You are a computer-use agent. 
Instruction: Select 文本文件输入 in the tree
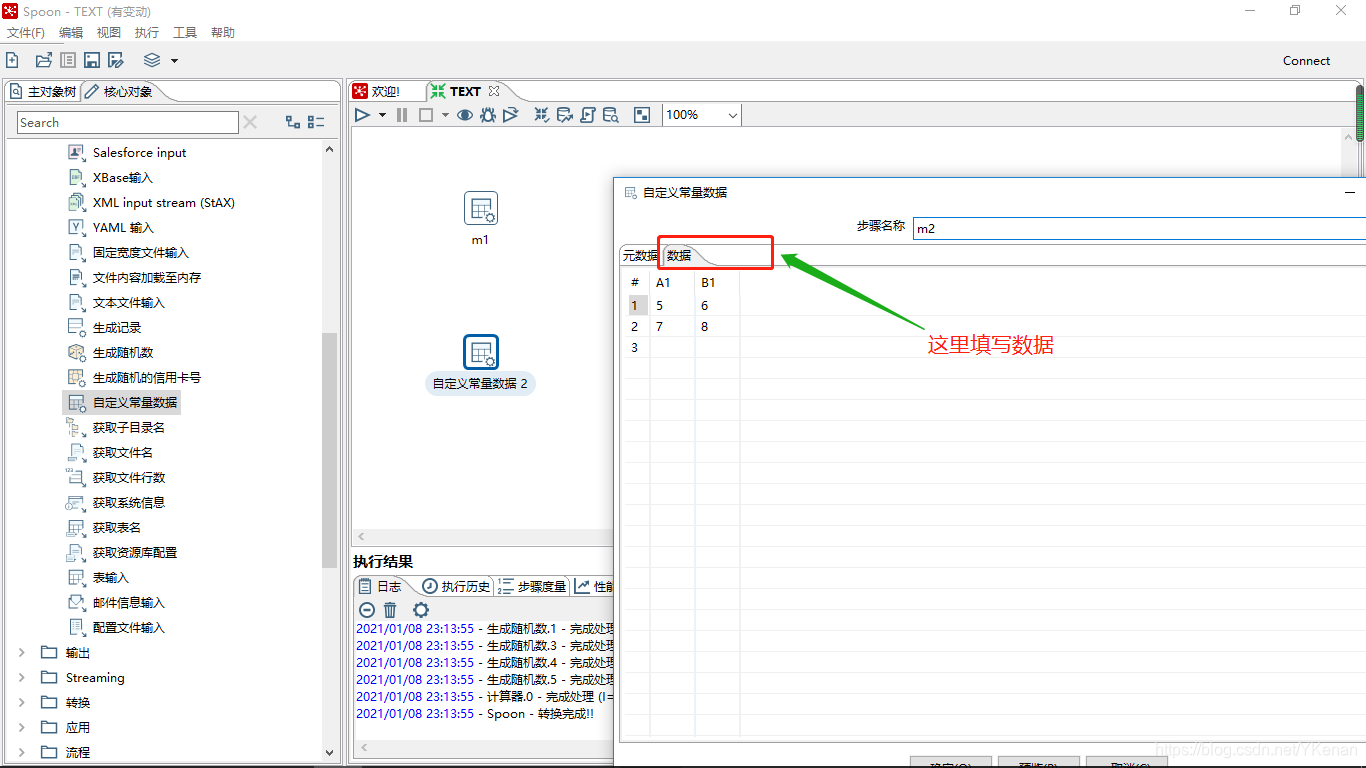click(129, 302)
